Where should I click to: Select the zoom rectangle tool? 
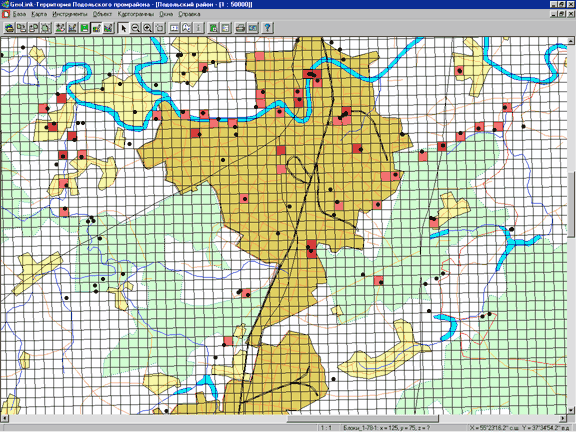(160, 28)
